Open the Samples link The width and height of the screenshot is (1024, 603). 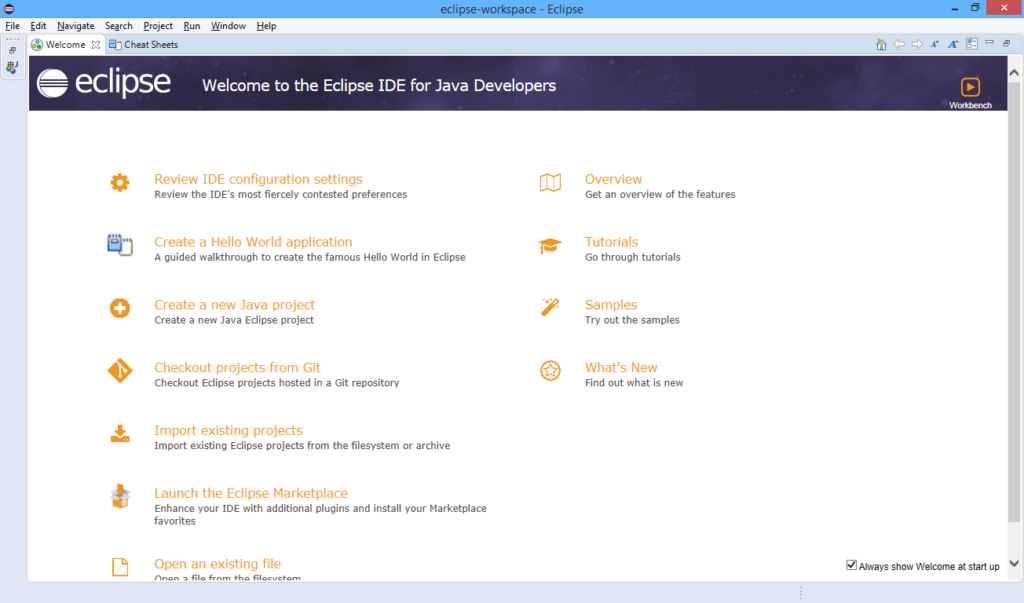coord(611,304)
